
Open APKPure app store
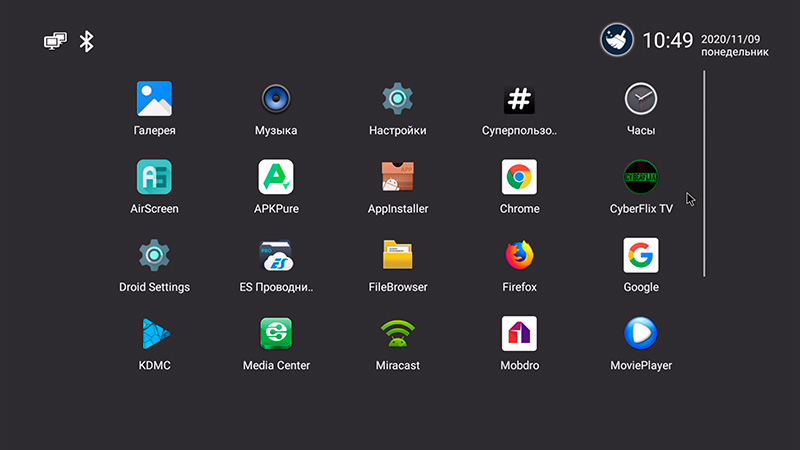point(276,177)
